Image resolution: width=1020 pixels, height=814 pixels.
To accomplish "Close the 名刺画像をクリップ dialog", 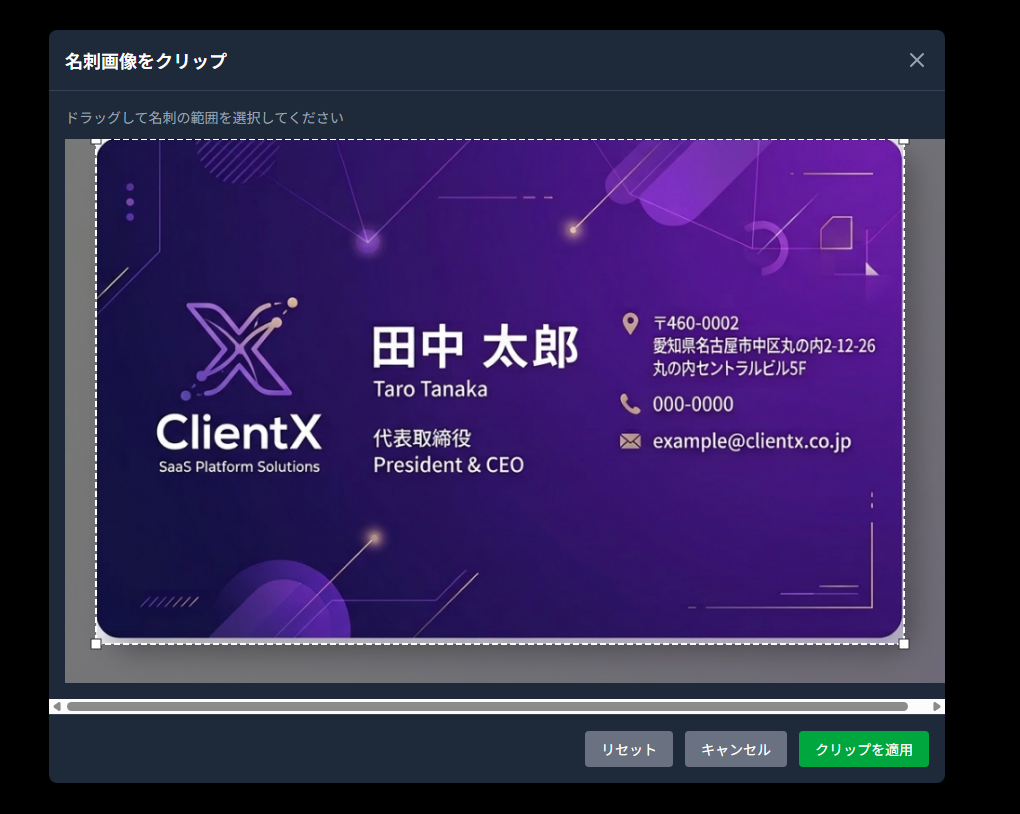I will [x=916, y=60].
